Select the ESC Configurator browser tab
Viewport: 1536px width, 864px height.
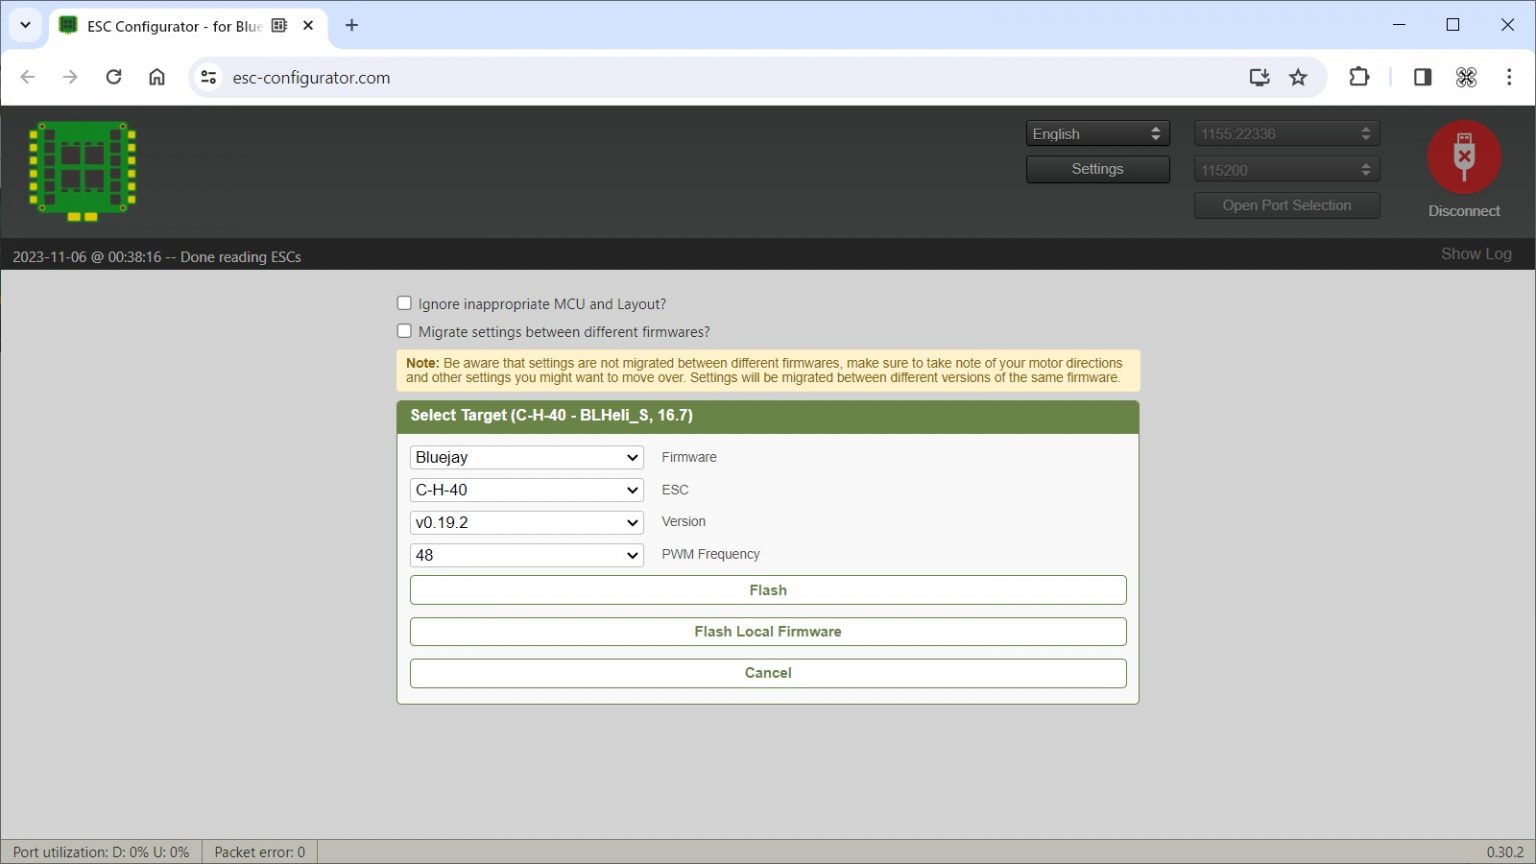(x=187, y=26)
